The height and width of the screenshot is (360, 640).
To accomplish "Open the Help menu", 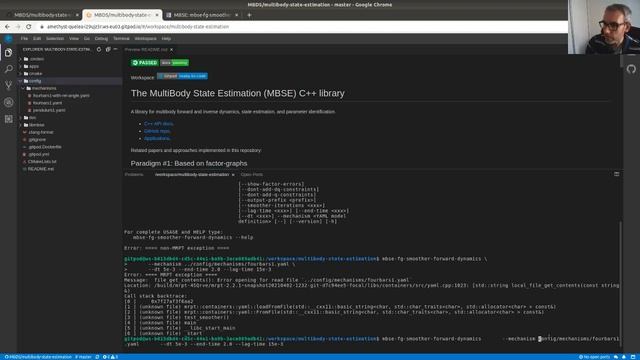I will (x=166, y=39).
